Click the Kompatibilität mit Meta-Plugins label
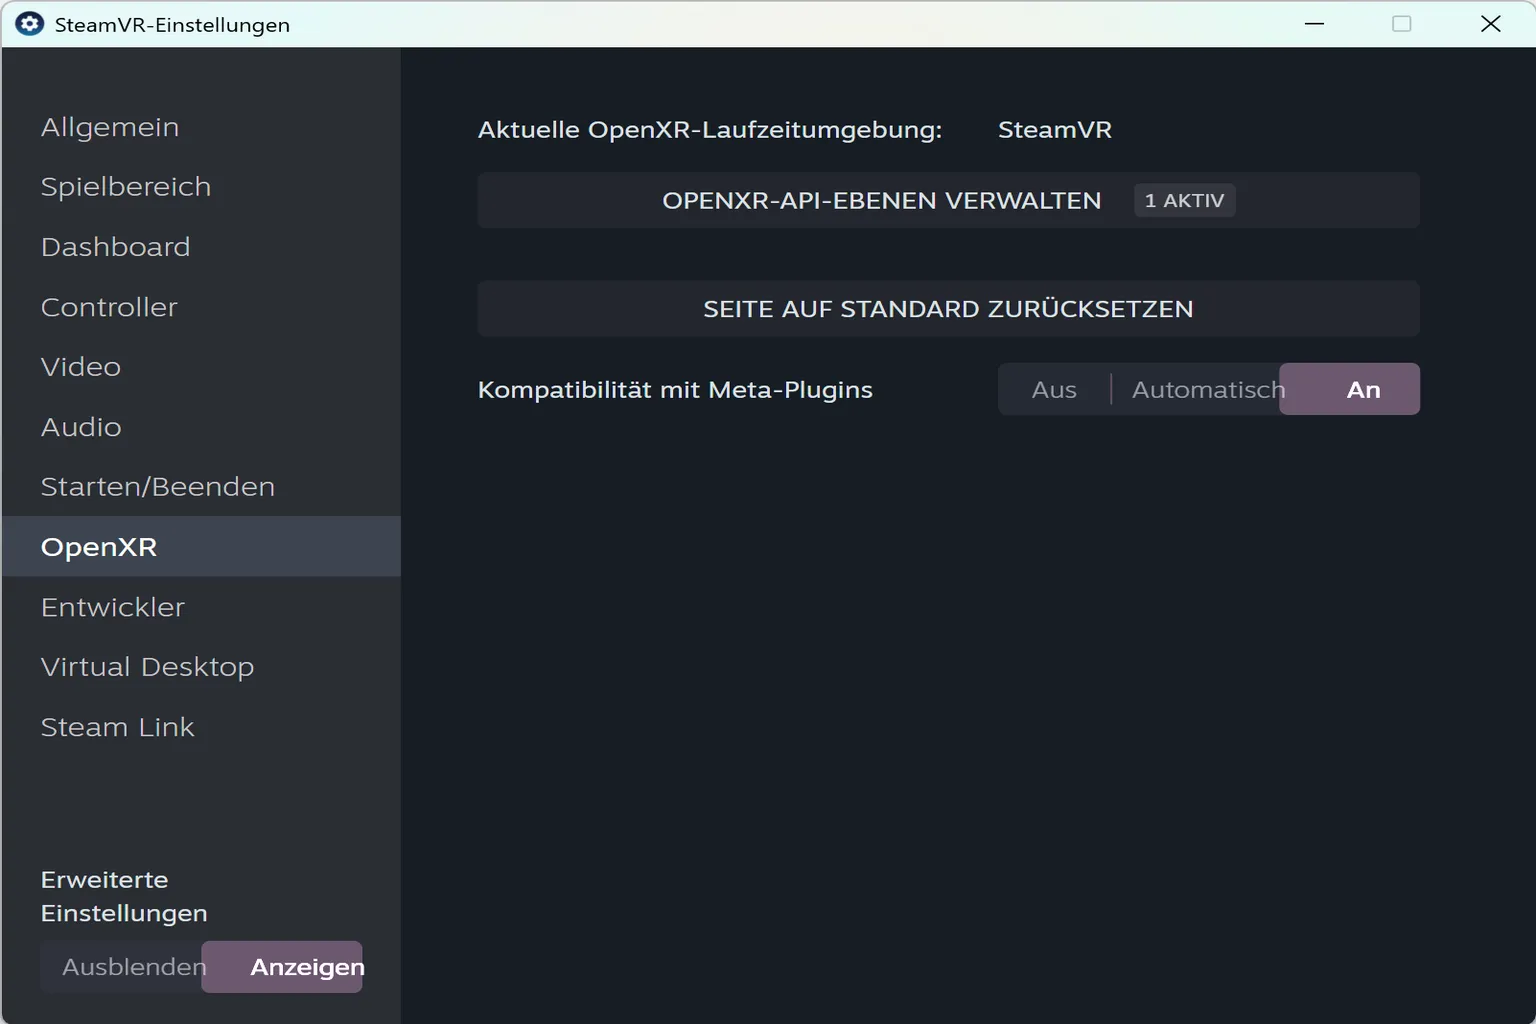This screenshot has width=1536, height=1024. 675,390
